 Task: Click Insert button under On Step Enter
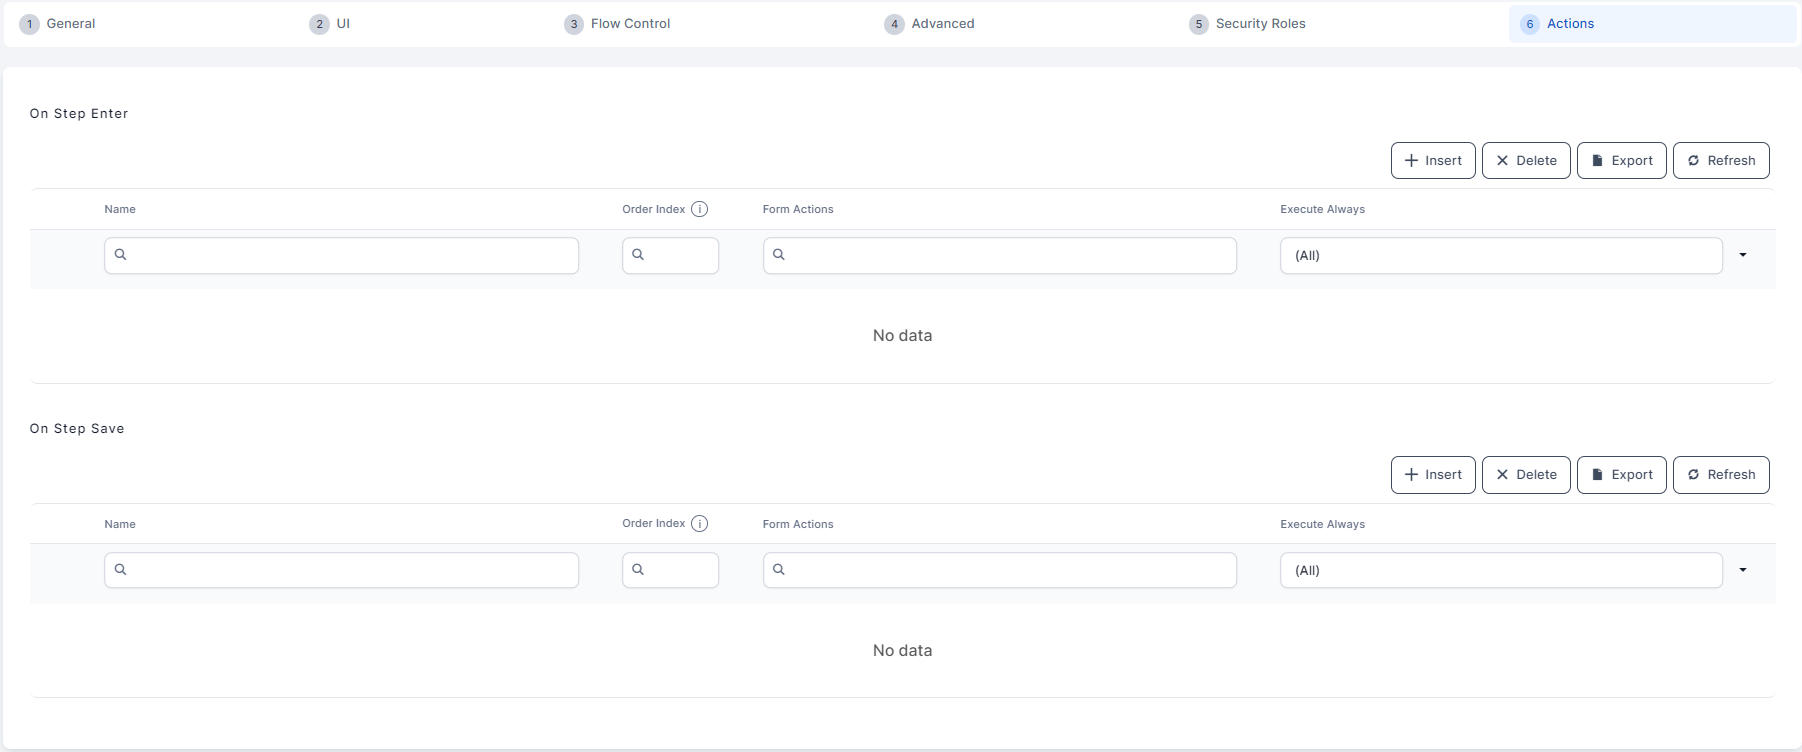click(x=1432, y=161)
